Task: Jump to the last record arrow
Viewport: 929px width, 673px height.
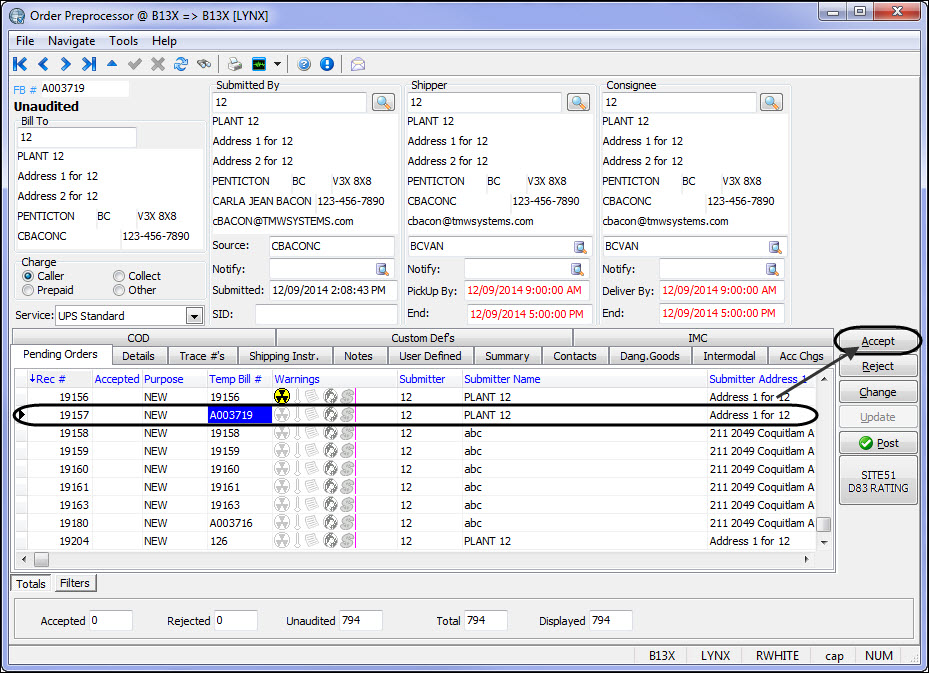Action: [89, 64]
